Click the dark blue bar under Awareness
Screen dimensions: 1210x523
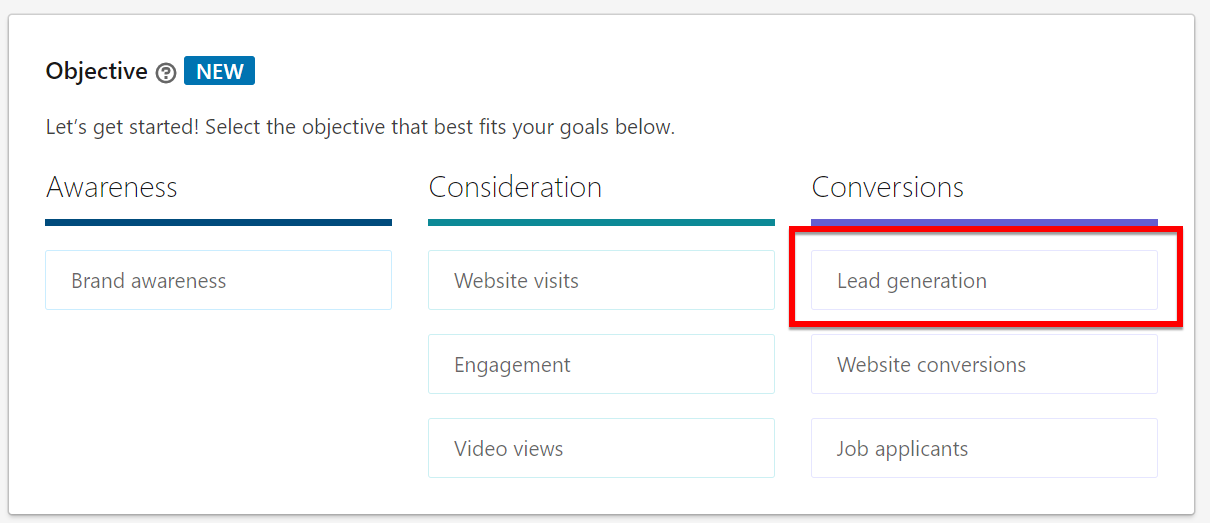(x=218, y=222)
